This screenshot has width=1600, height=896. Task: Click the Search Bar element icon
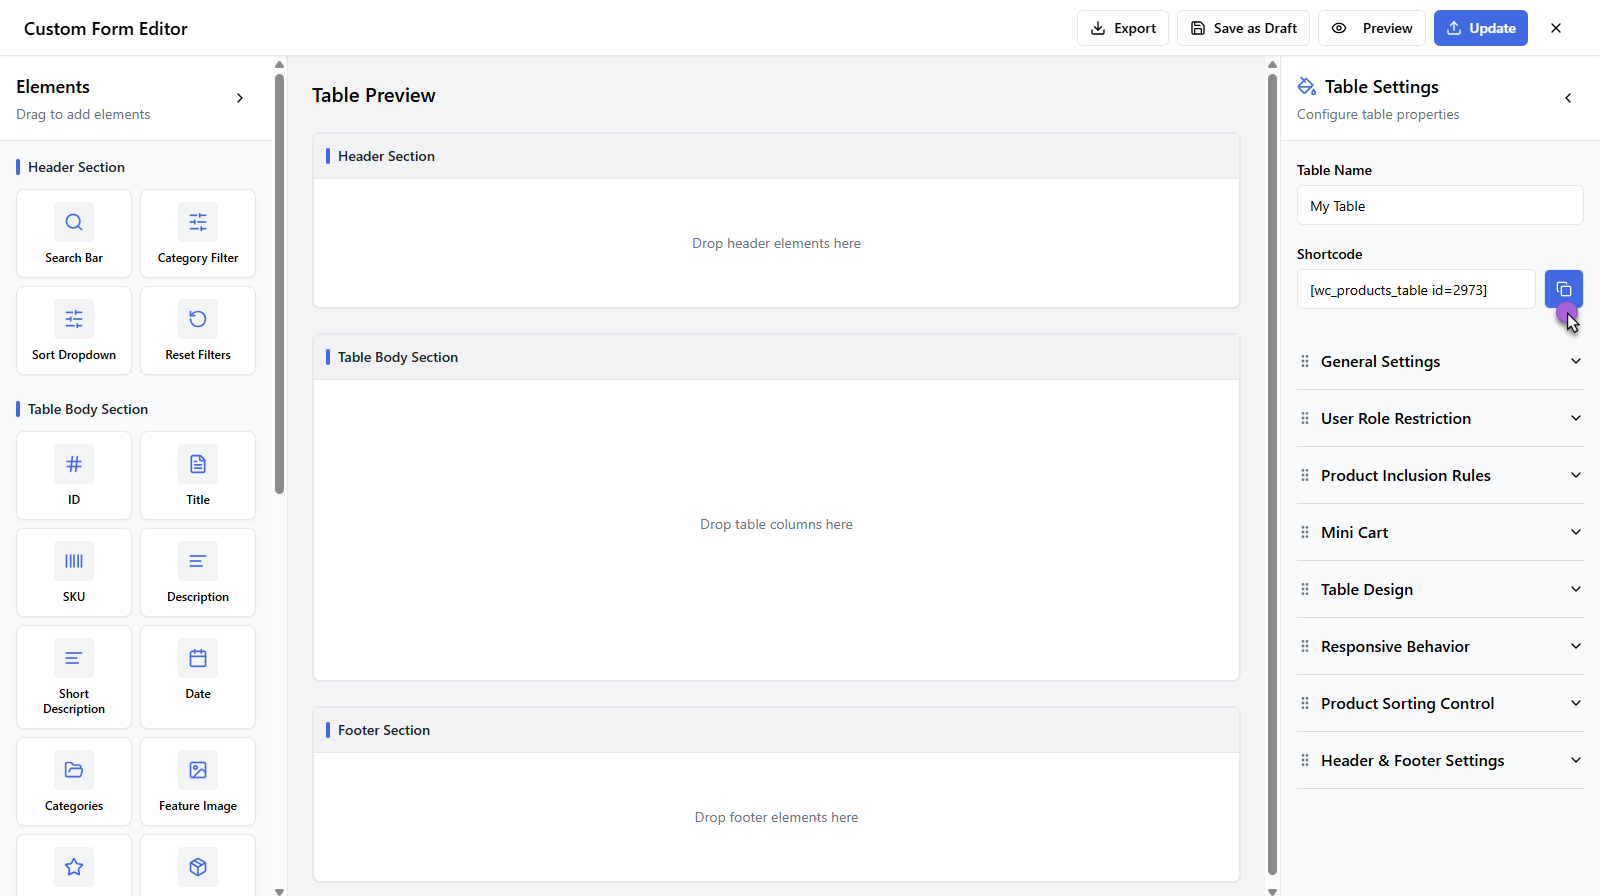[x=74, y=223]
